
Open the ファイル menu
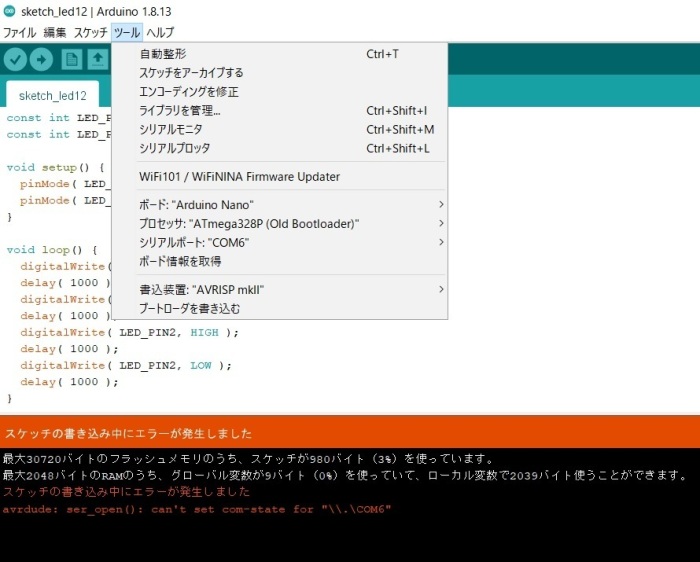click(20, 33)
